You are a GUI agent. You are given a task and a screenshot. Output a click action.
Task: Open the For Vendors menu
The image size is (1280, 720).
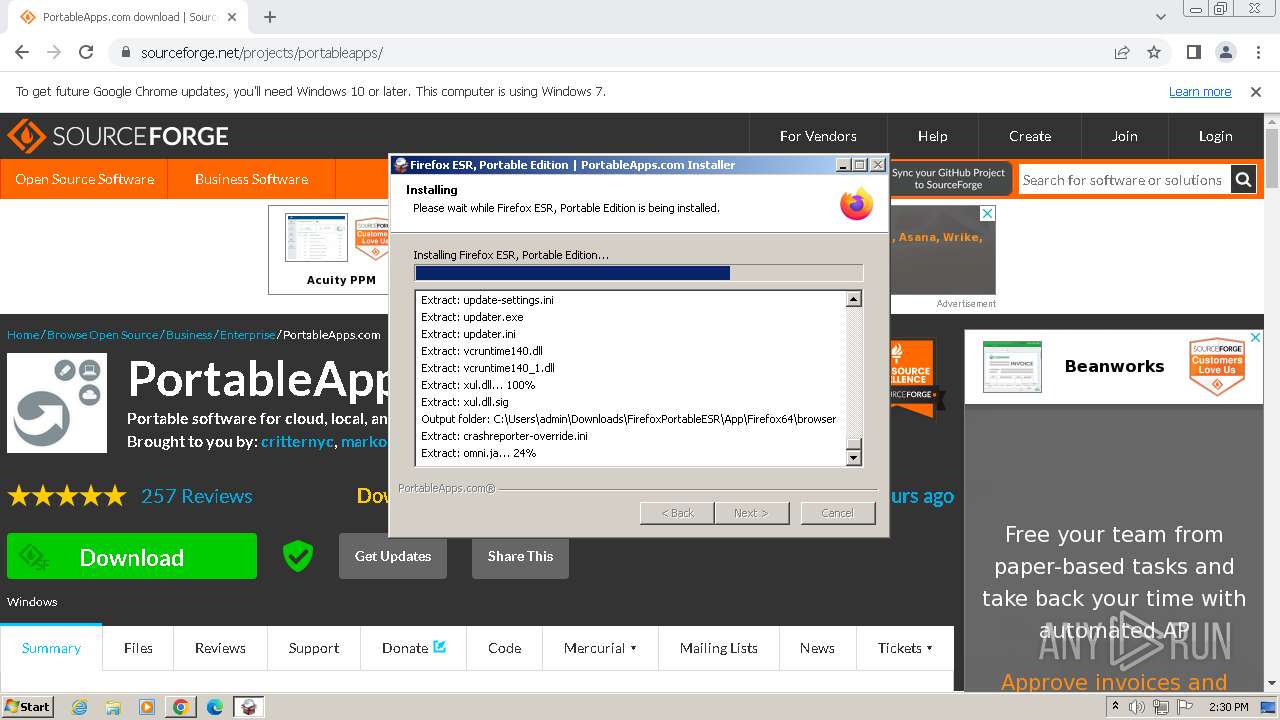(x=818, y=136)
